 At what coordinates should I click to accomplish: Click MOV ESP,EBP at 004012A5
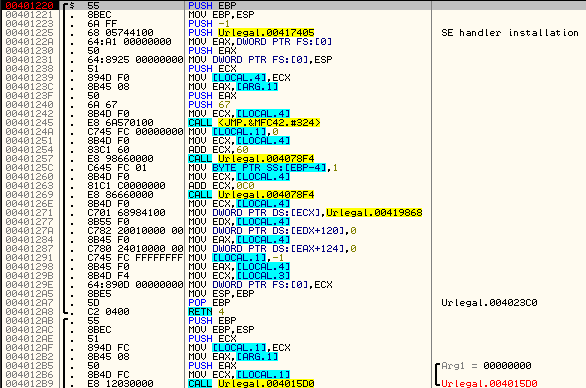tap(221, 293)
